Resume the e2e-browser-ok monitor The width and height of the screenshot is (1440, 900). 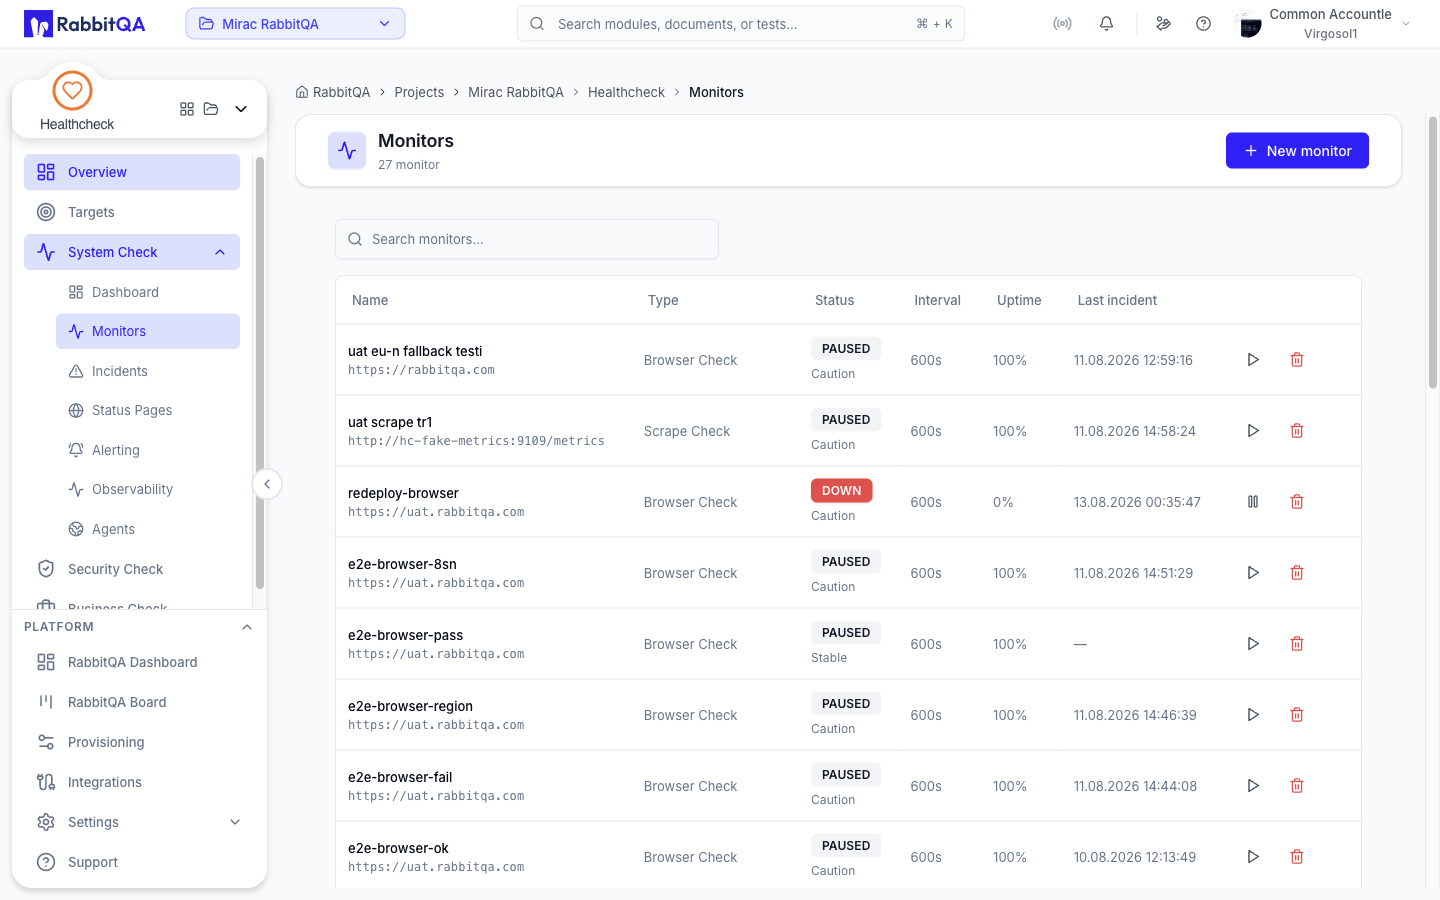tap(1253, 857)
